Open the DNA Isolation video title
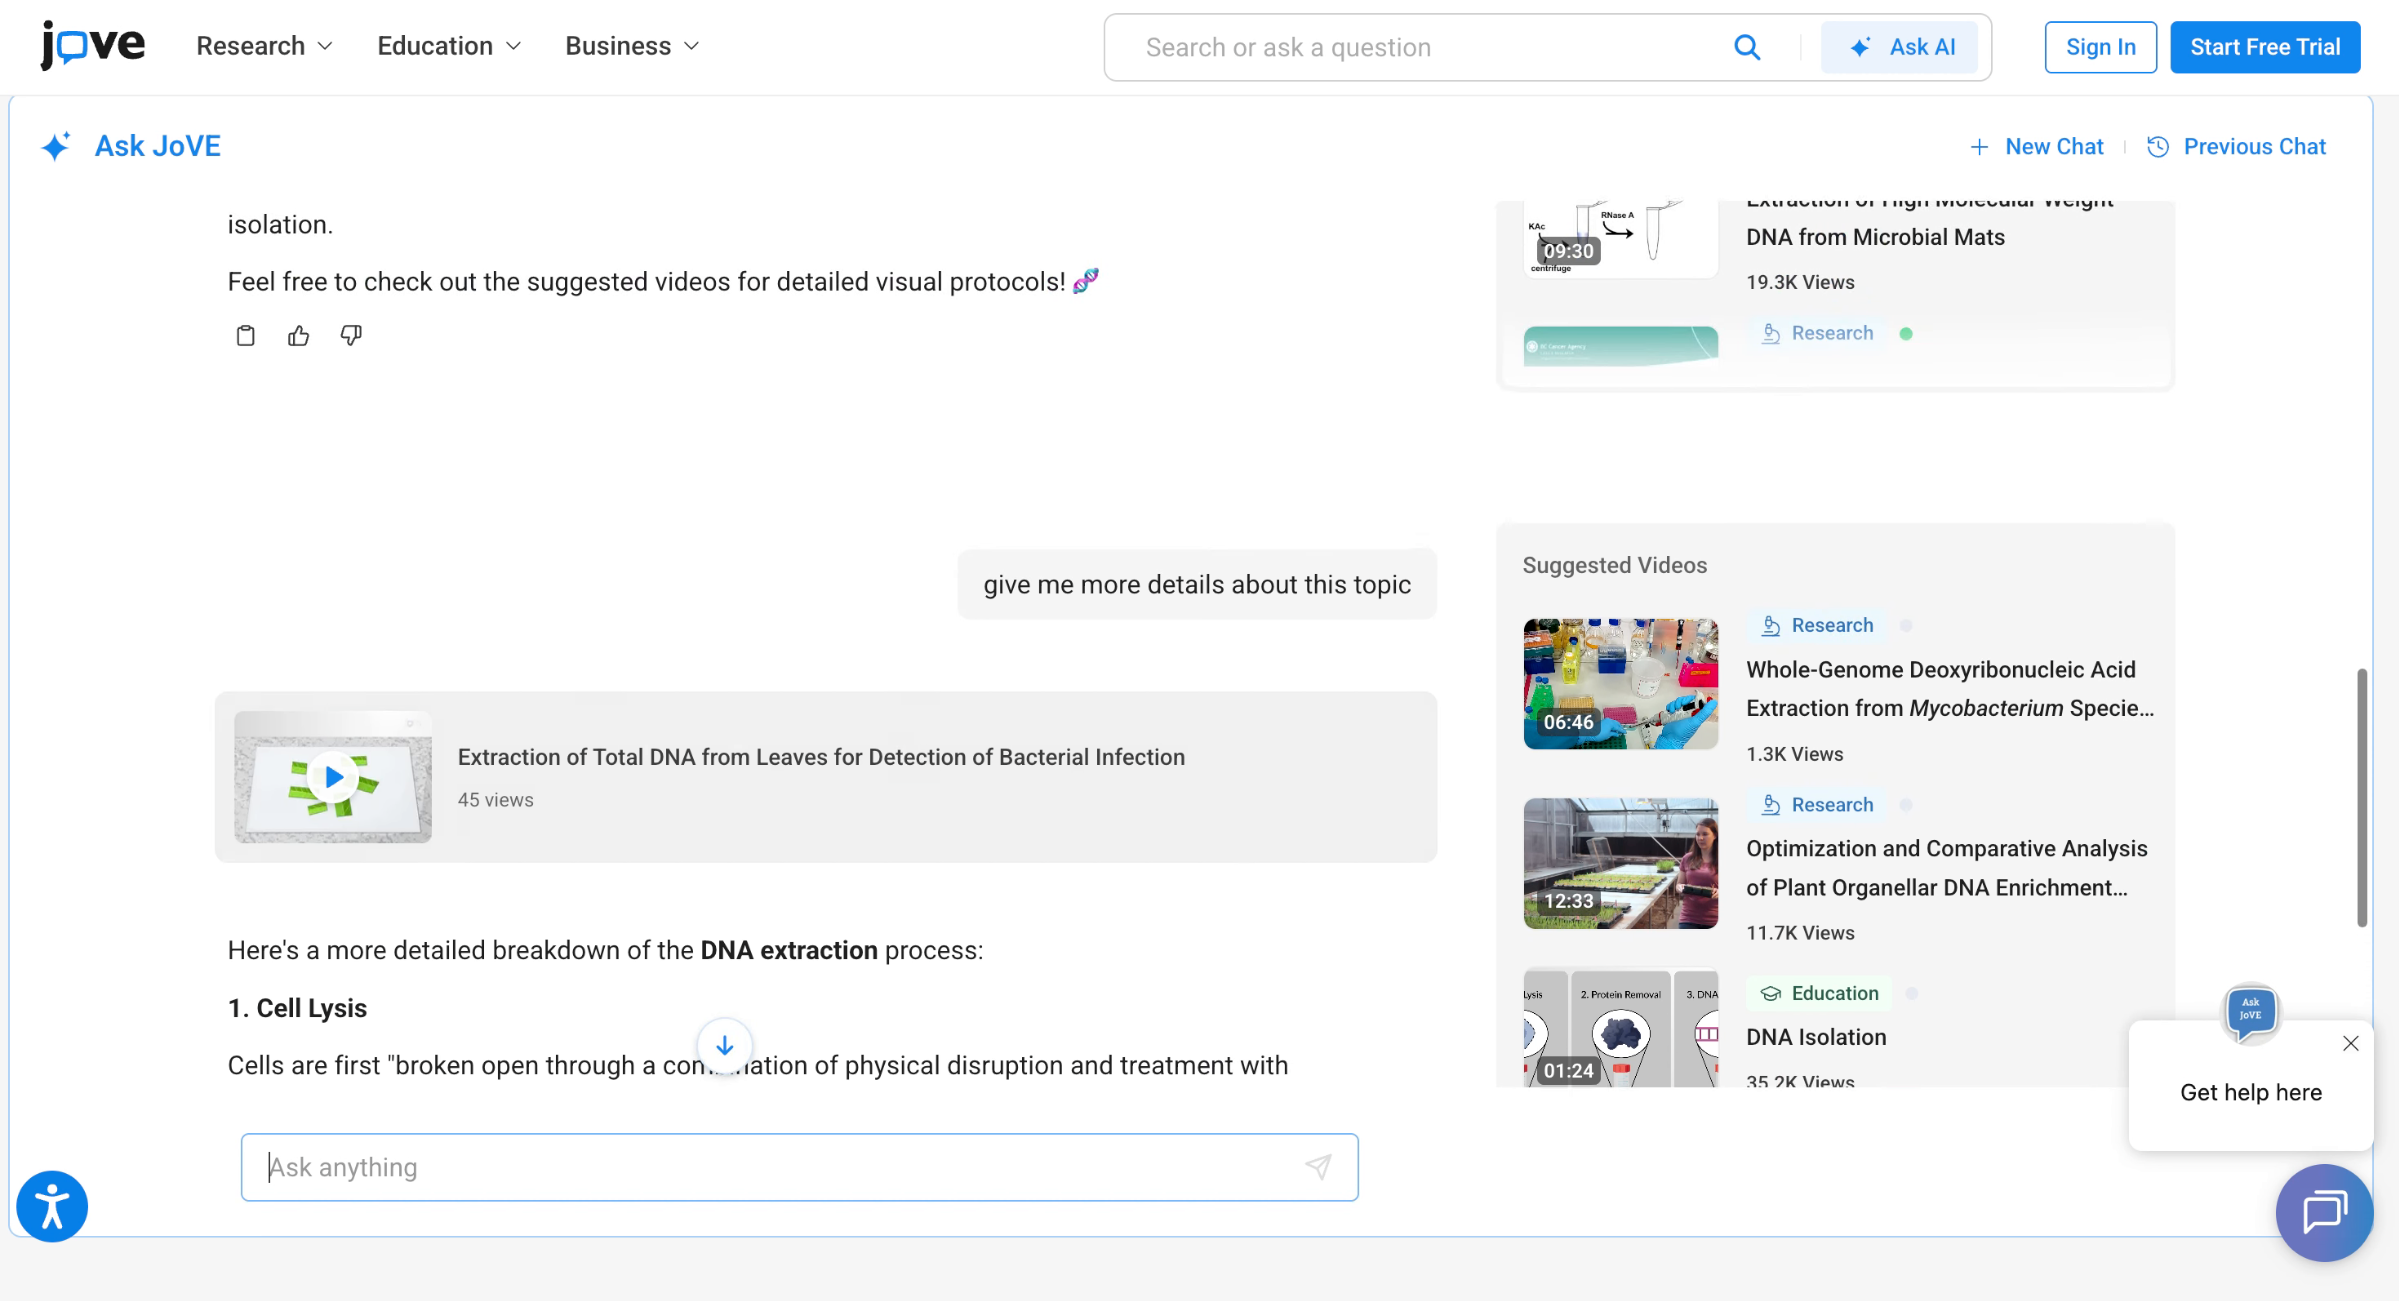 (1816, 1037)
